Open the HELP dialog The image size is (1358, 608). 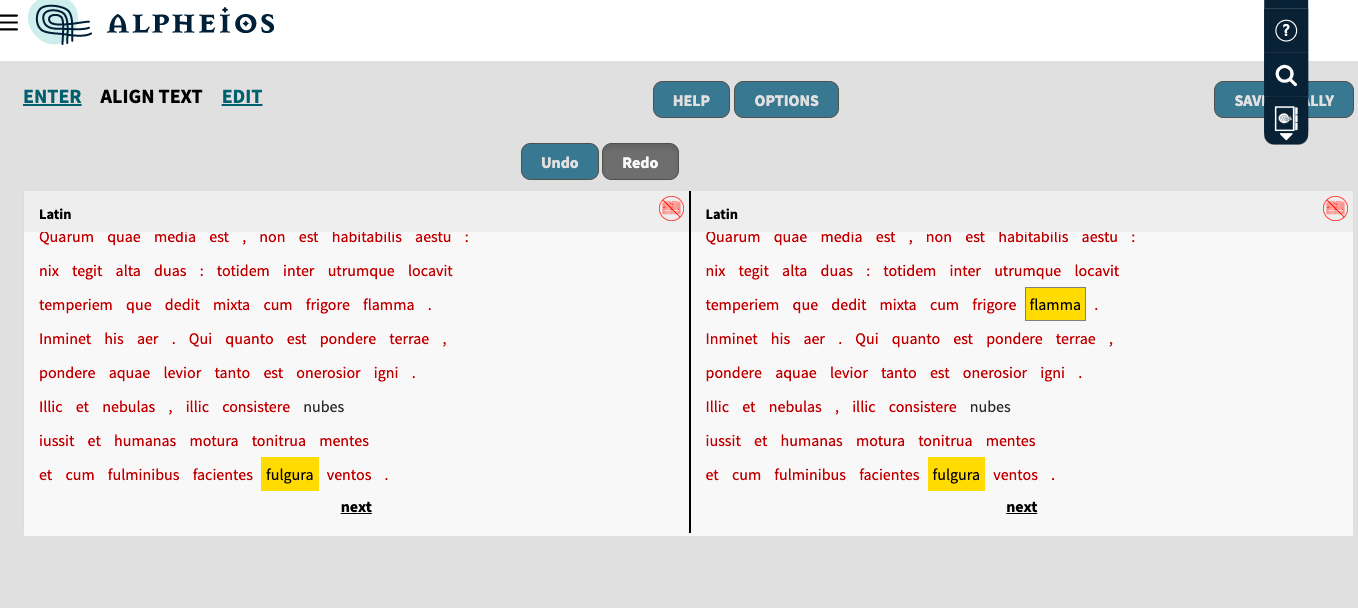690,99
